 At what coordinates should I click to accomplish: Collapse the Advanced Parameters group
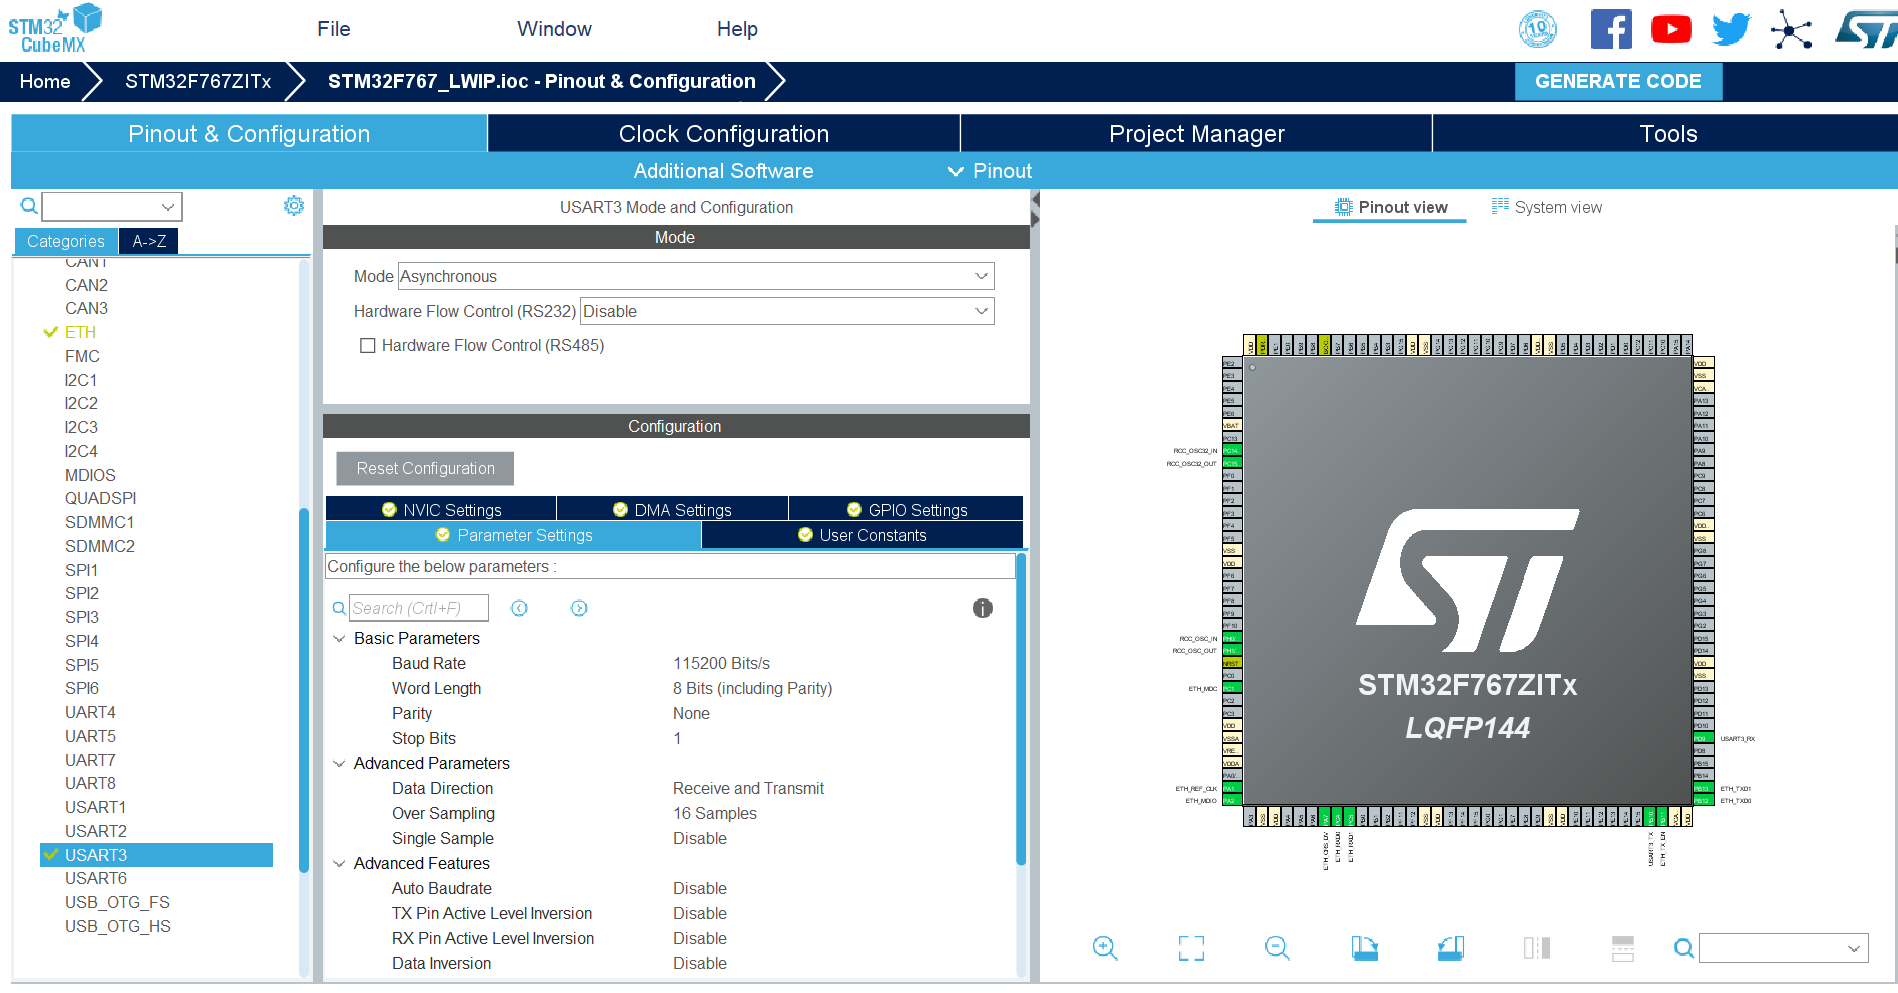click(x=339, y=763)
